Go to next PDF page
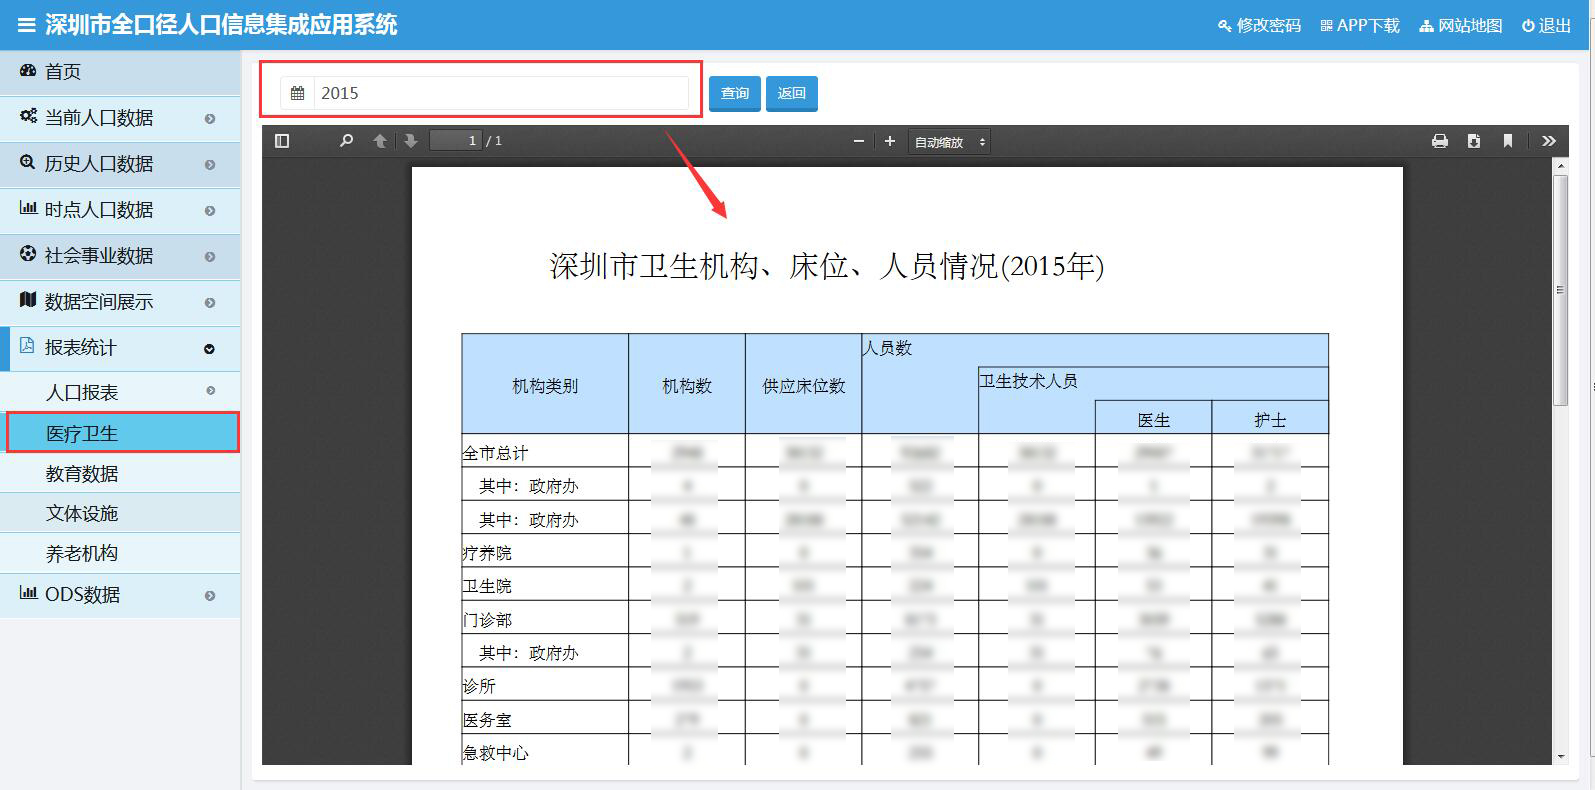The image size is (1595, 790). point(411,141)
